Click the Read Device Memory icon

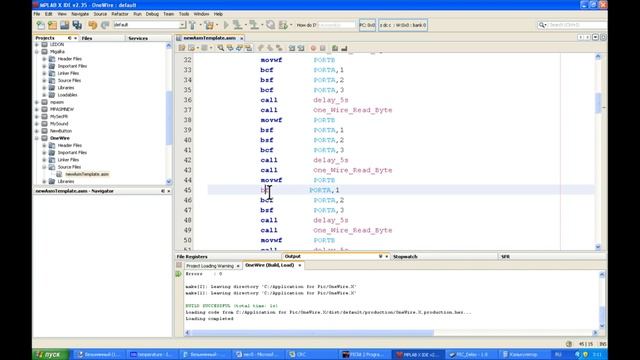tap(254, 25)
